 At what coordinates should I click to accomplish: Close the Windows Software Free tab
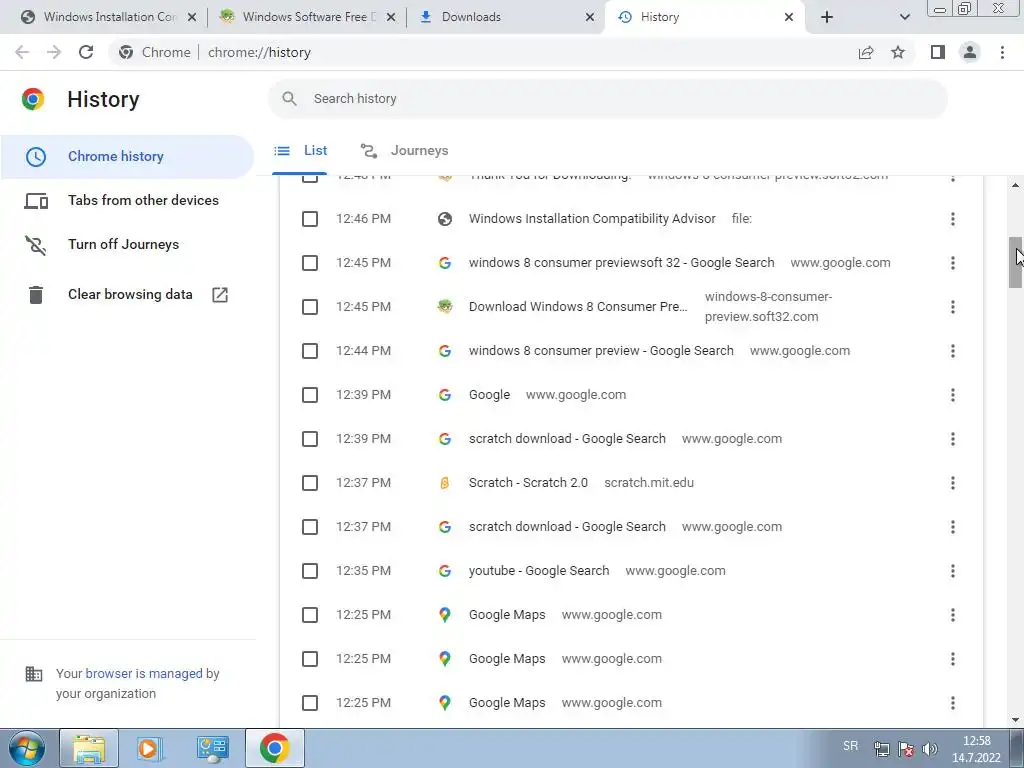point(391,17)
